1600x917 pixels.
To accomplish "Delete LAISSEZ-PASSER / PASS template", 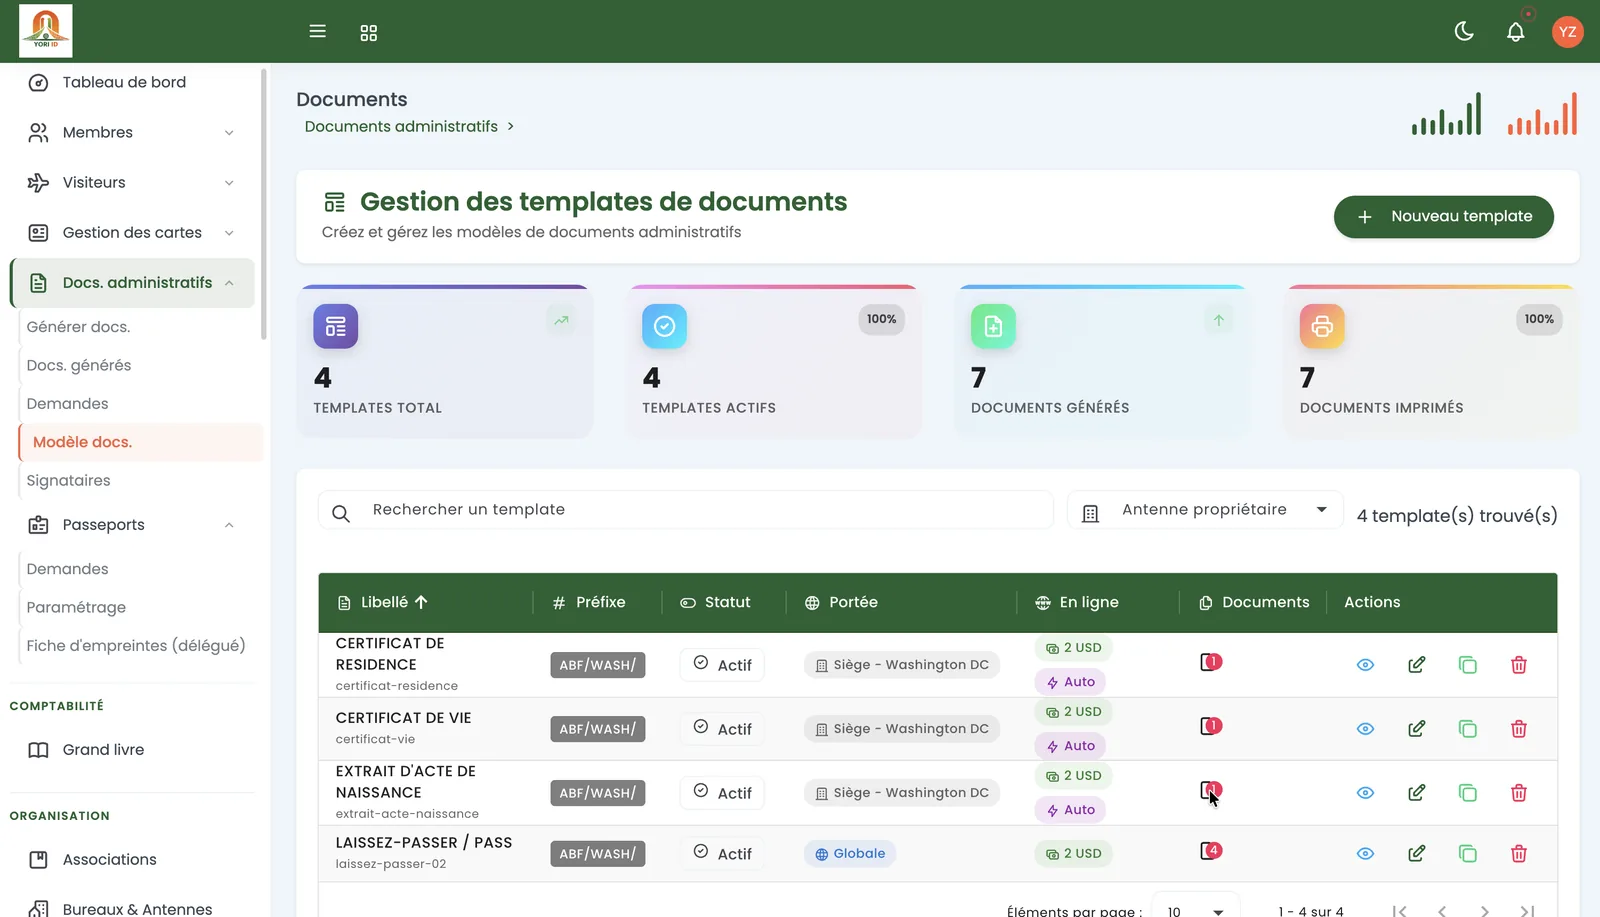I will pyautogui.click(x=1518, y=854).
